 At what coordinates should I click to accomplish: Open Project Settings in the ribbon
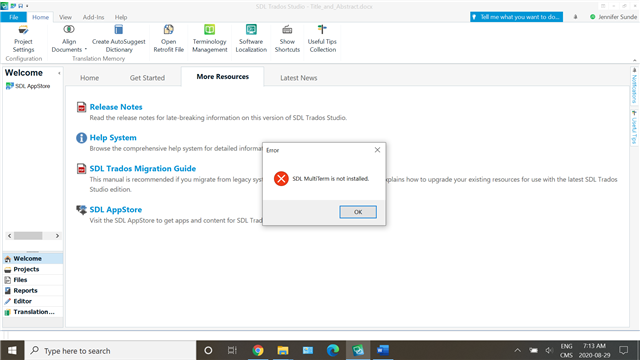pyautogui.click(x=23, y=39)
